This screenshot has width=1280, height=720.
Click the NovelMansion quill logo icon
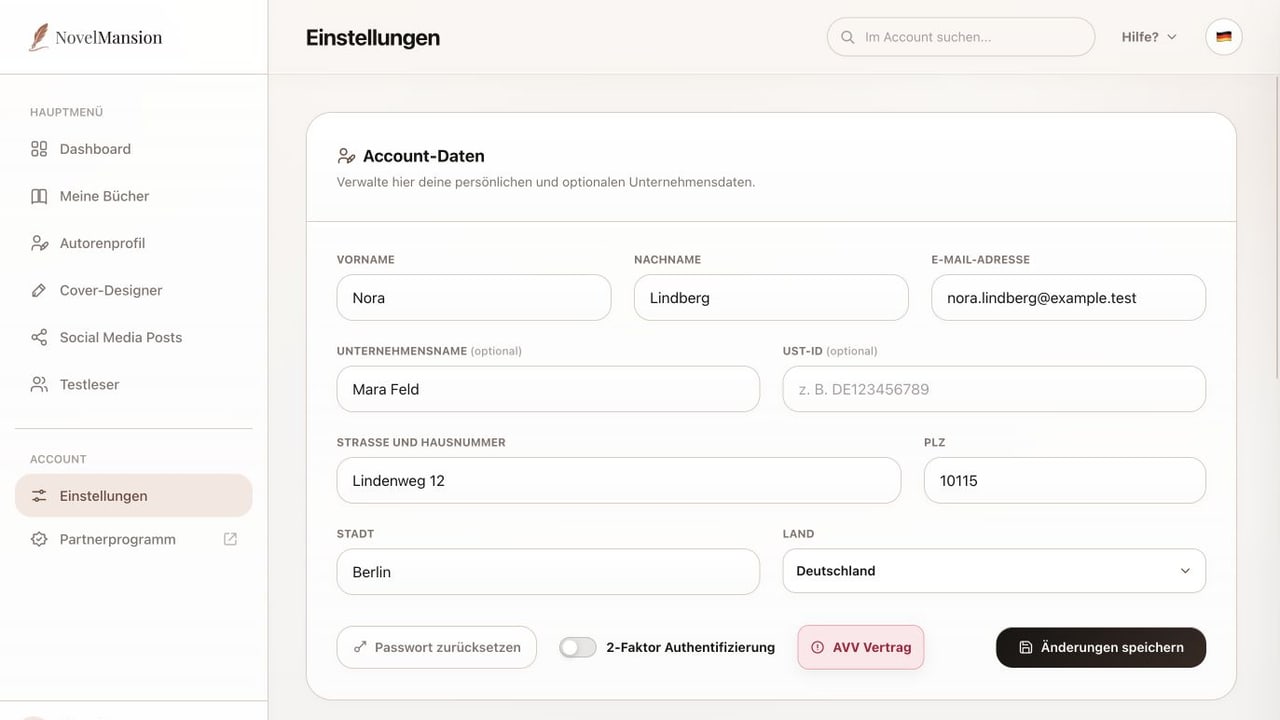[x=39, y=37]
